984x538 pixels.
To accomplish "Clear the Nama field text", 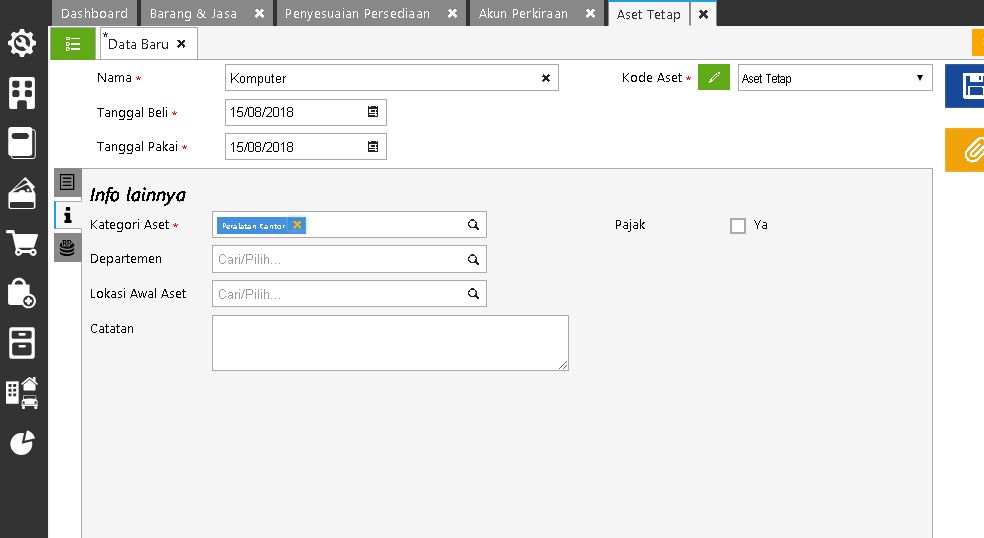I will coord(546,78).
